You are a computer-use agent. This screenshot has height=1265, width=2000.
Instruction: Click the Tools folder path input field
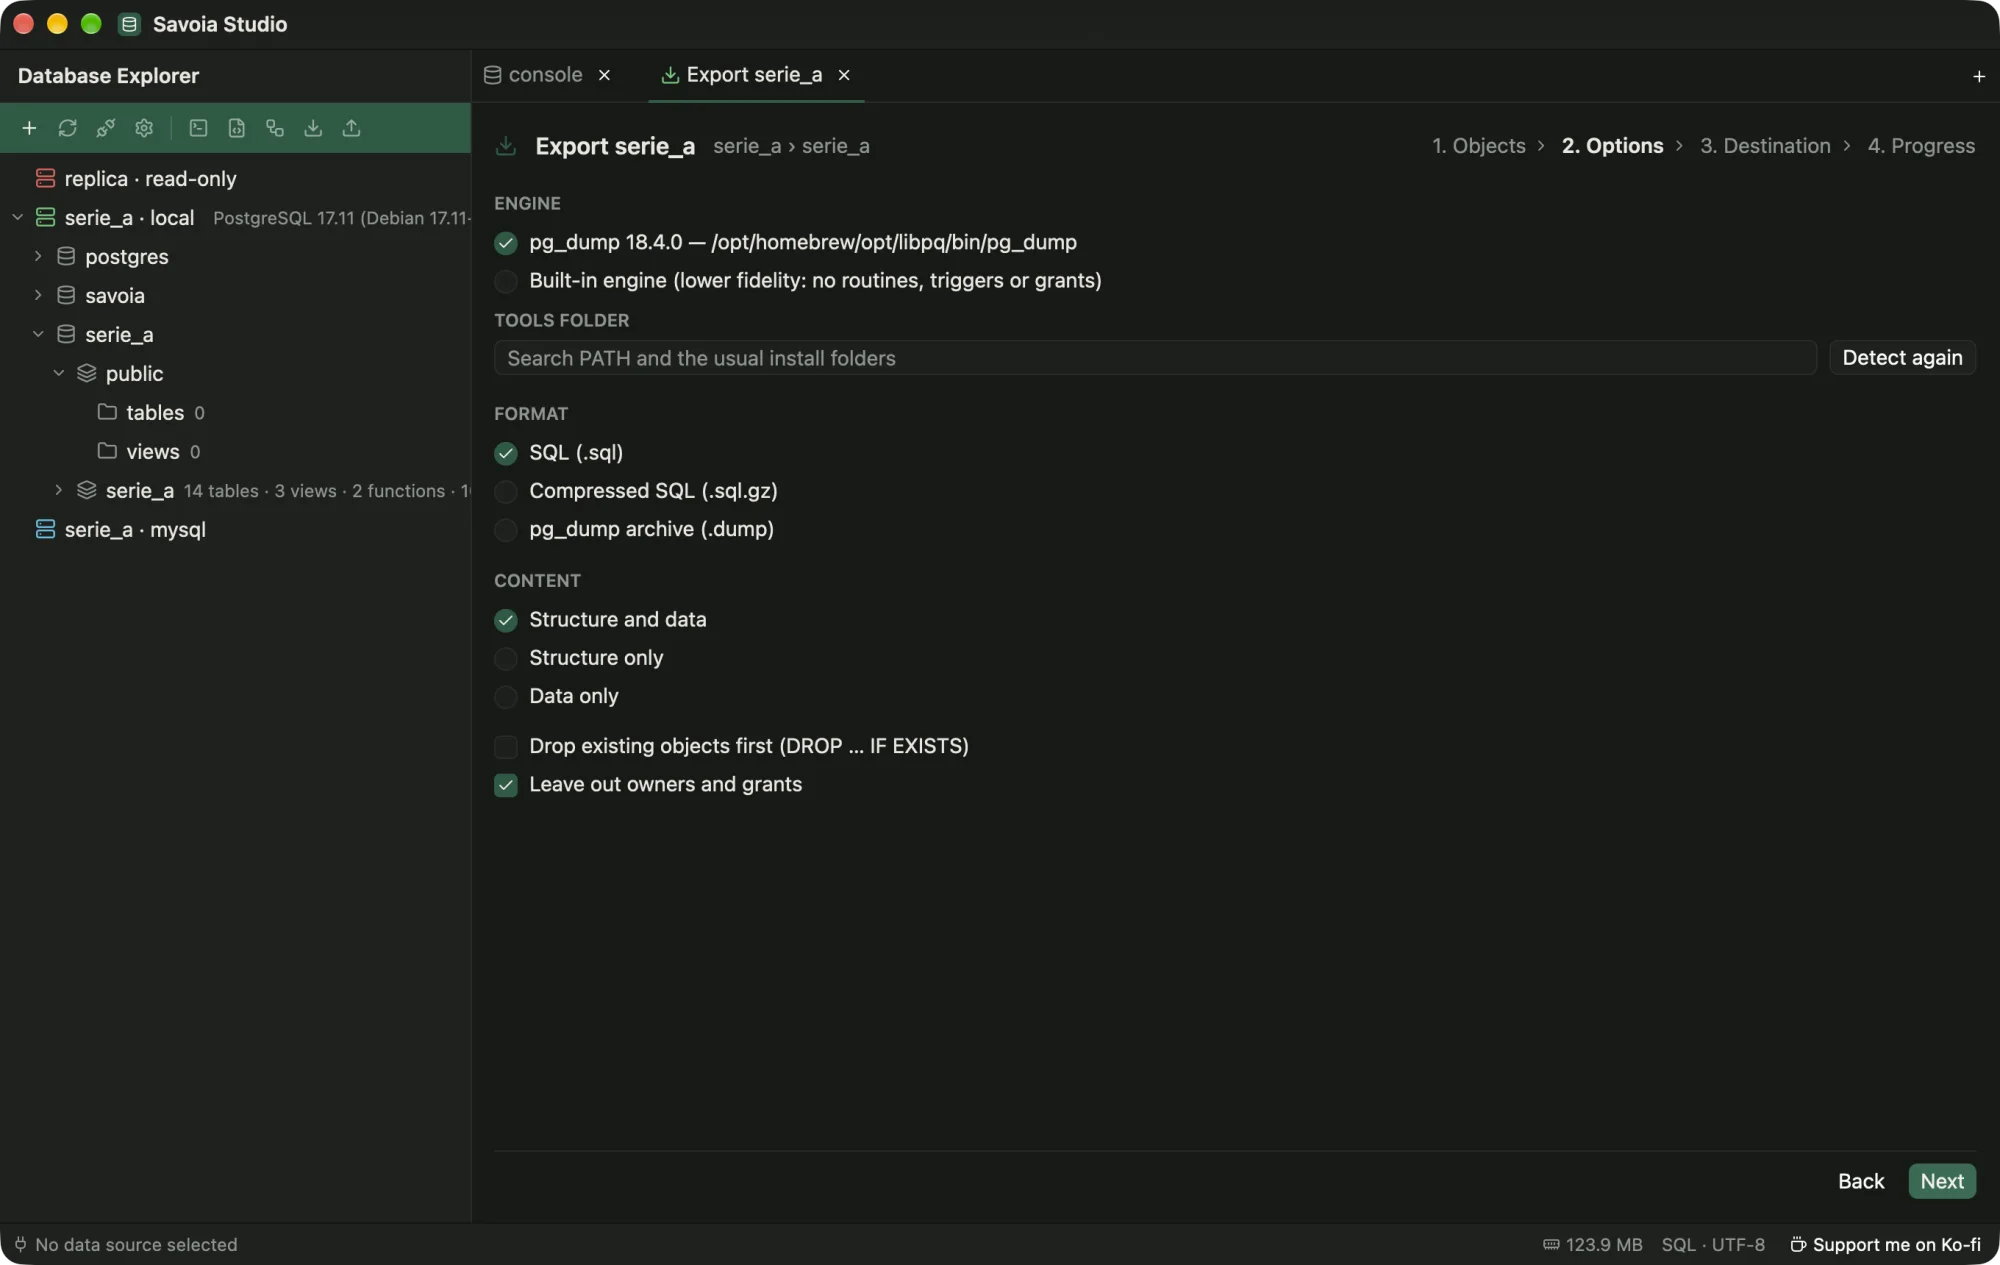pos(1155,358)
